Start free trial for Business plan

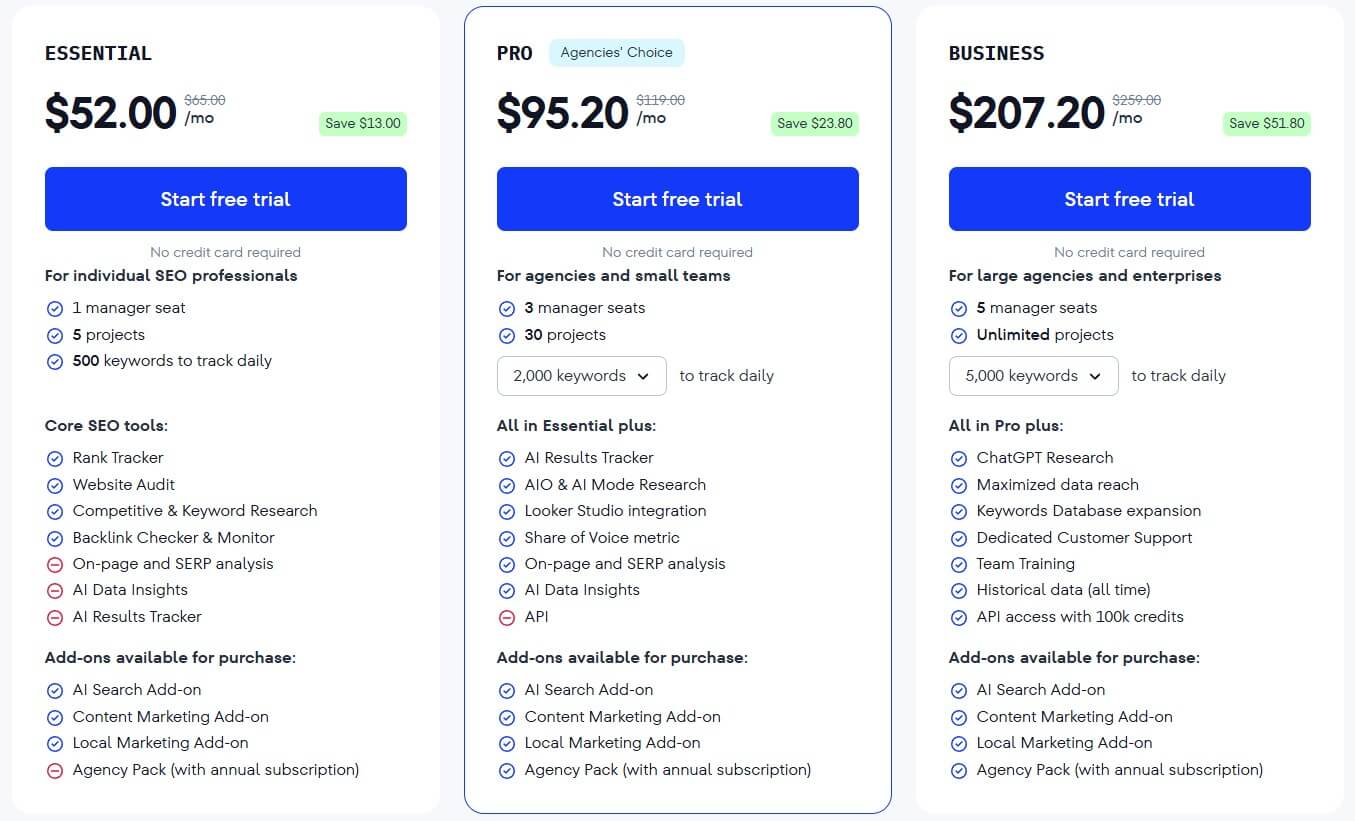point(1129,199)
